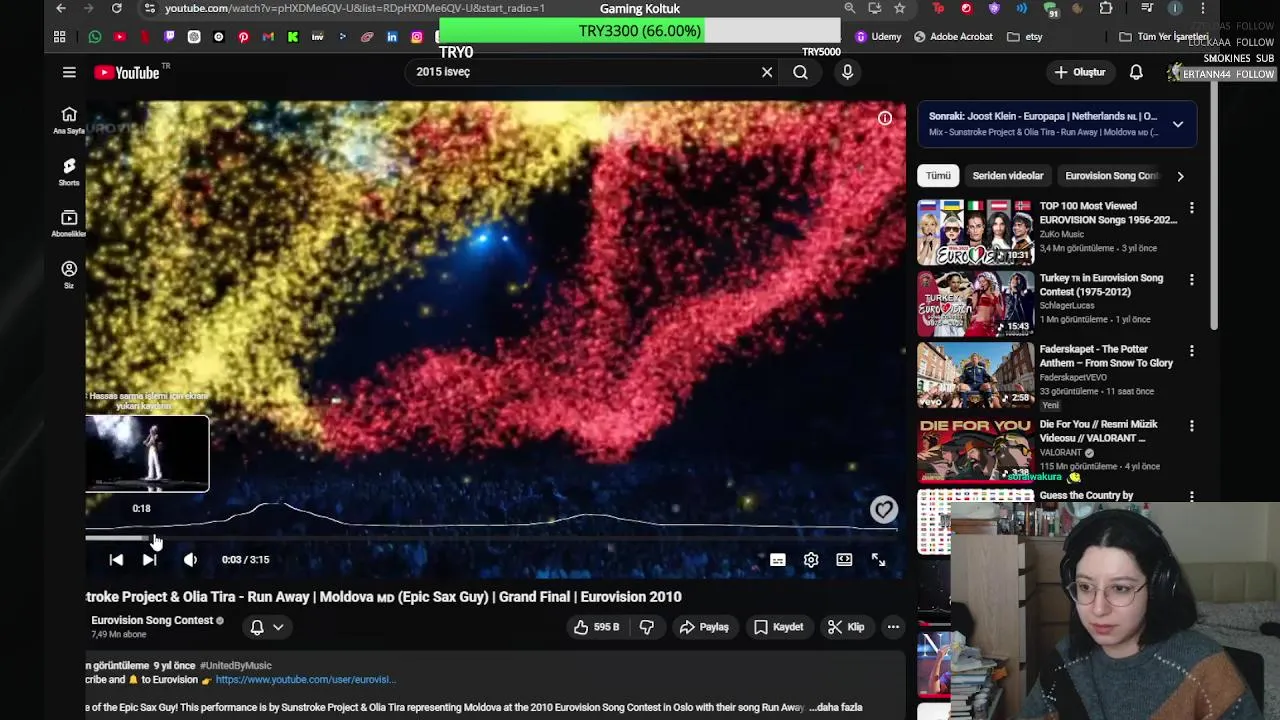1280x720 pixels.
Task: Open the Eurovision Song Contest channel
Action: [x=152, y=620]
